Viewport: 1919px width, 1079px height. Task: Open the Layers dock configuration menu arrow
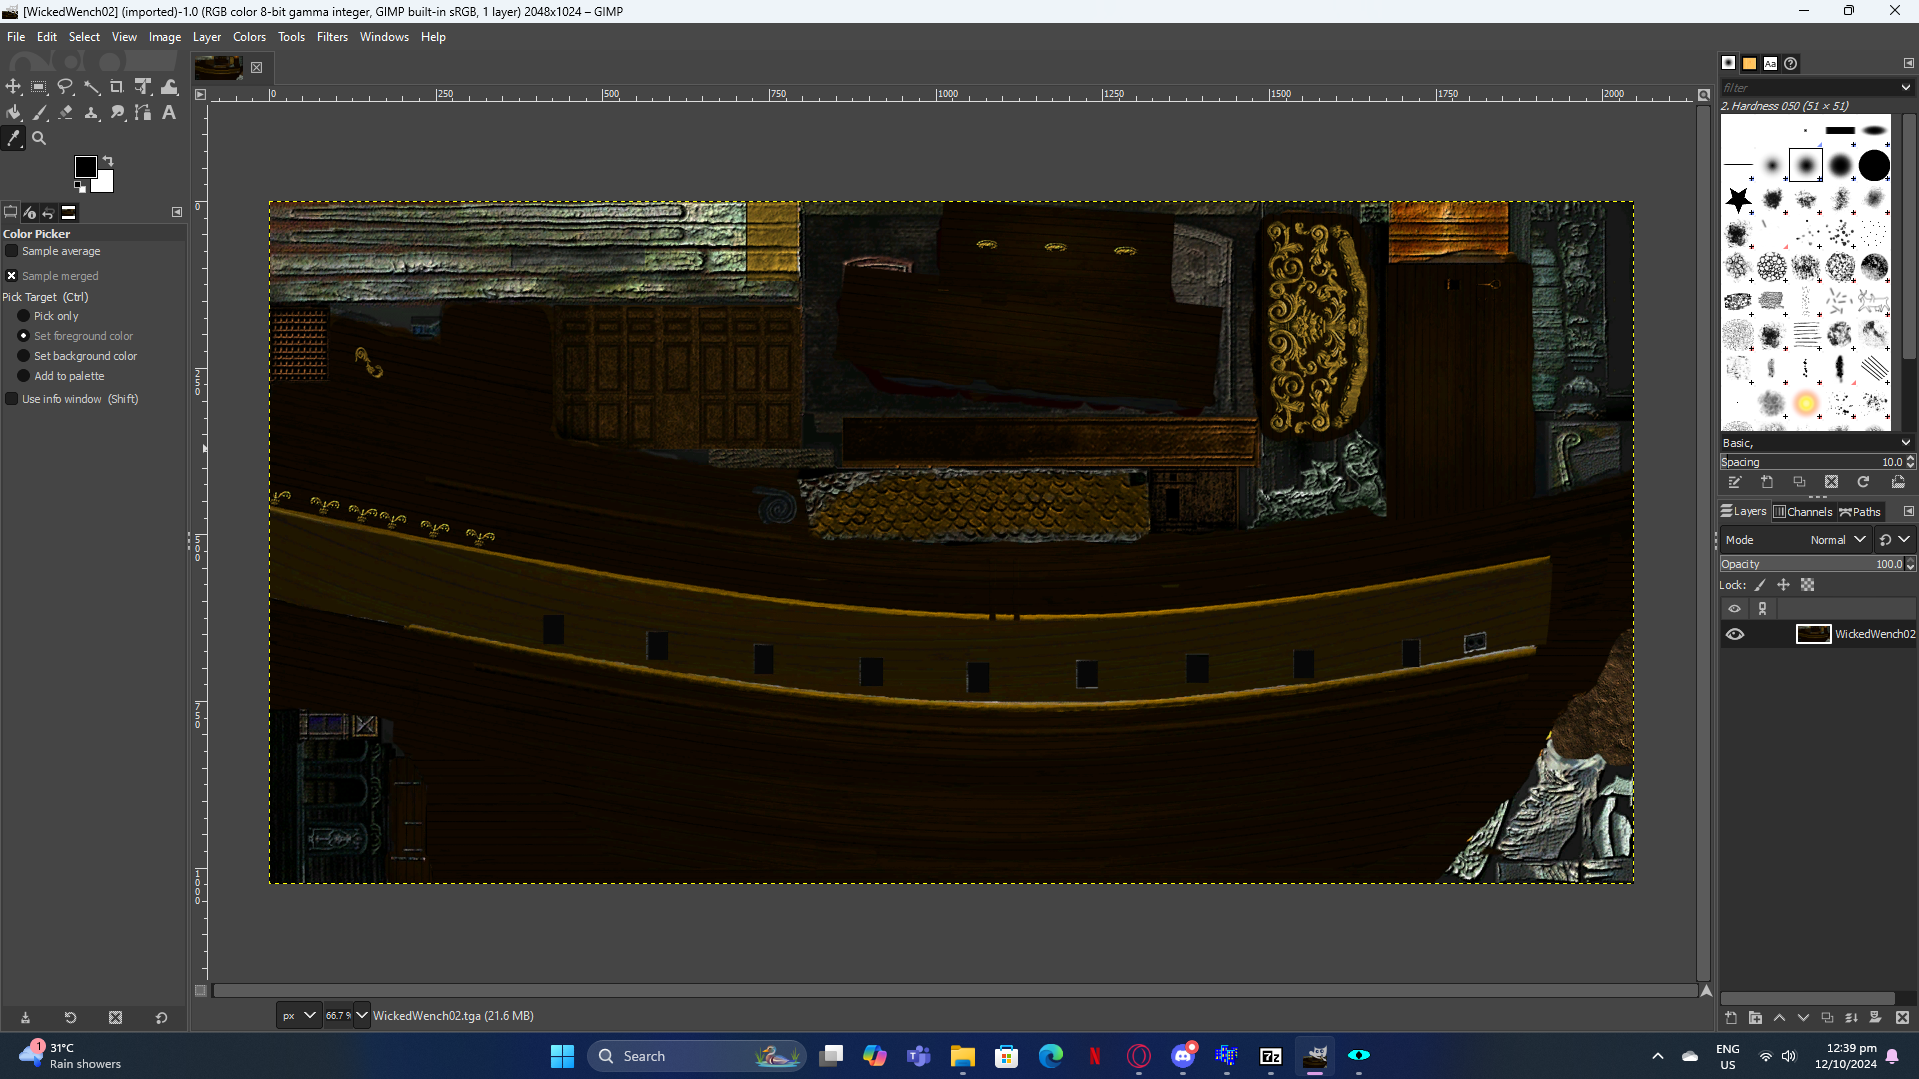[1908, 511]
